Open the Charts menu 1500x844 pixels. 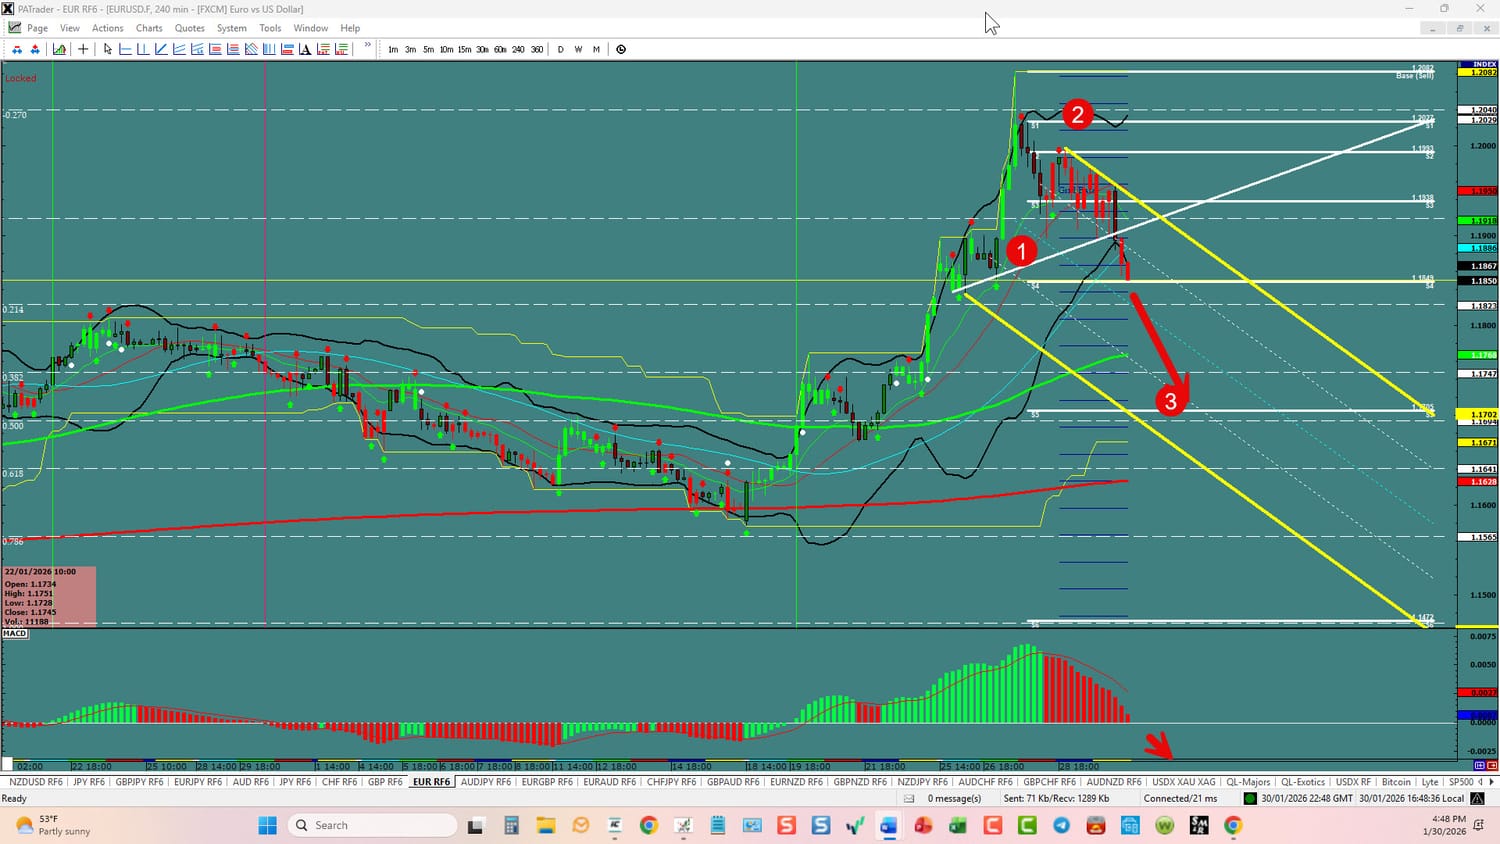(149, 28)
